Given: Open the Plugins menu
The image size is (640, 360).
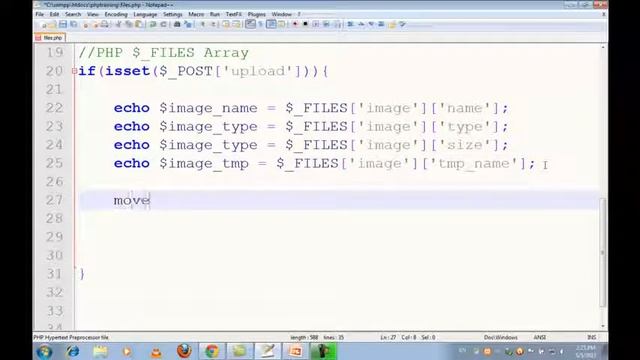Looking at the screenshot, I should (257, 14).
